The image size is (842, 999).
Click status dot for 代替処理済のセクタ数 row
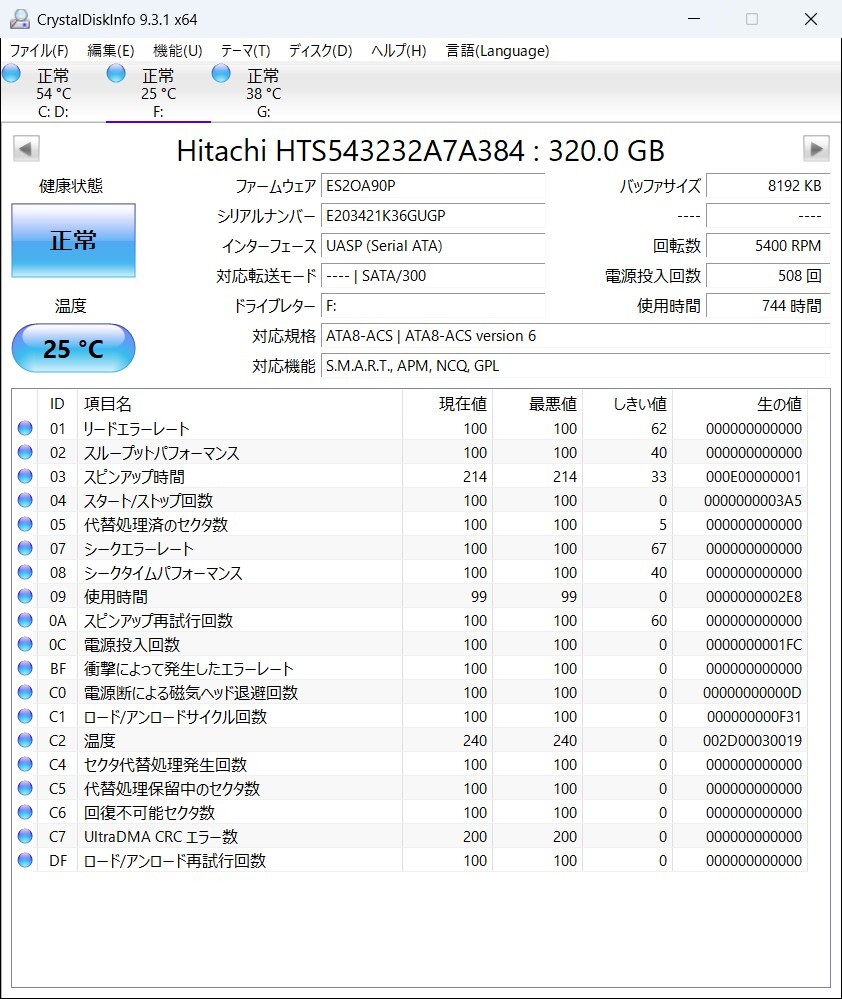(x=25, y=524)
